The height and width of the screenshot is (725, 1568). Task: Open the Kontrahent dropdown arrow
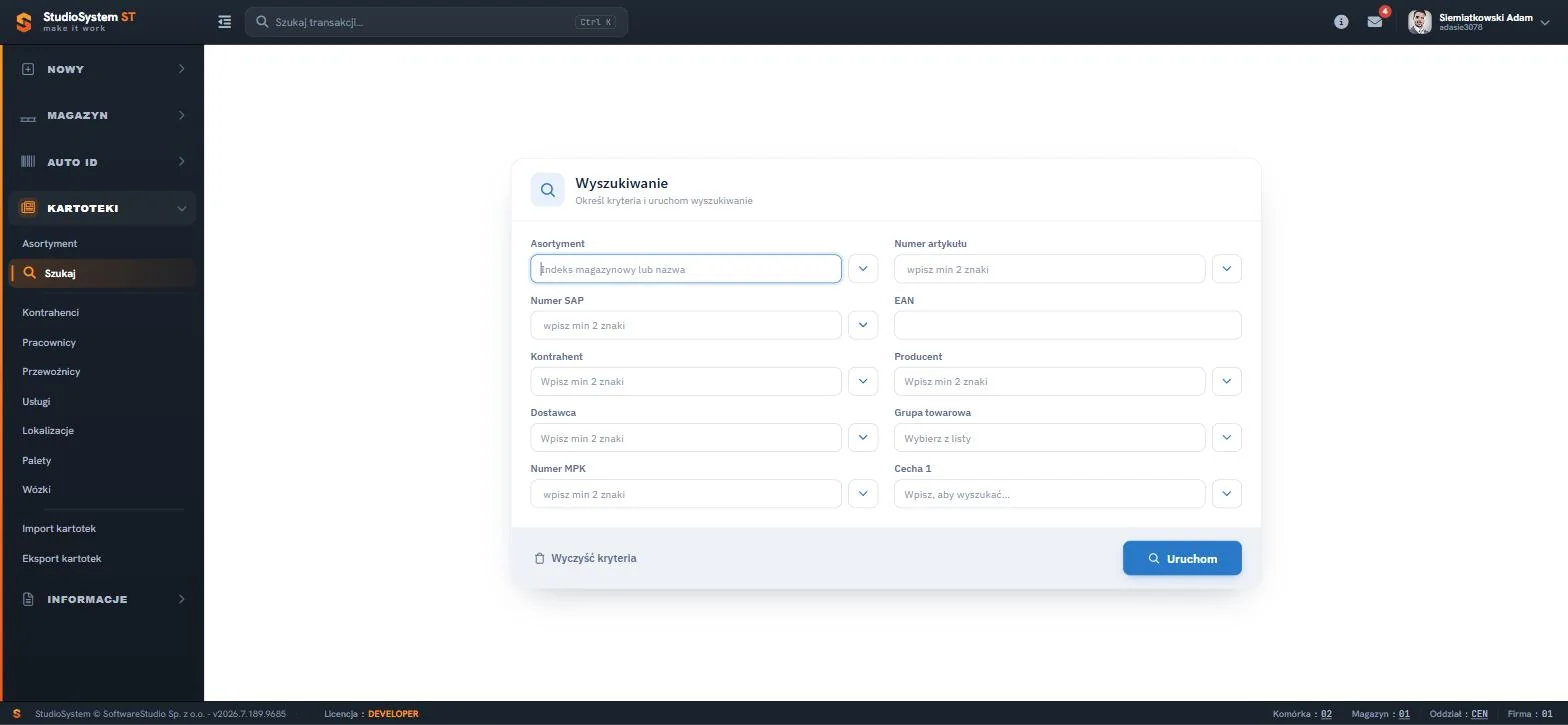click(x=863, y=381)
